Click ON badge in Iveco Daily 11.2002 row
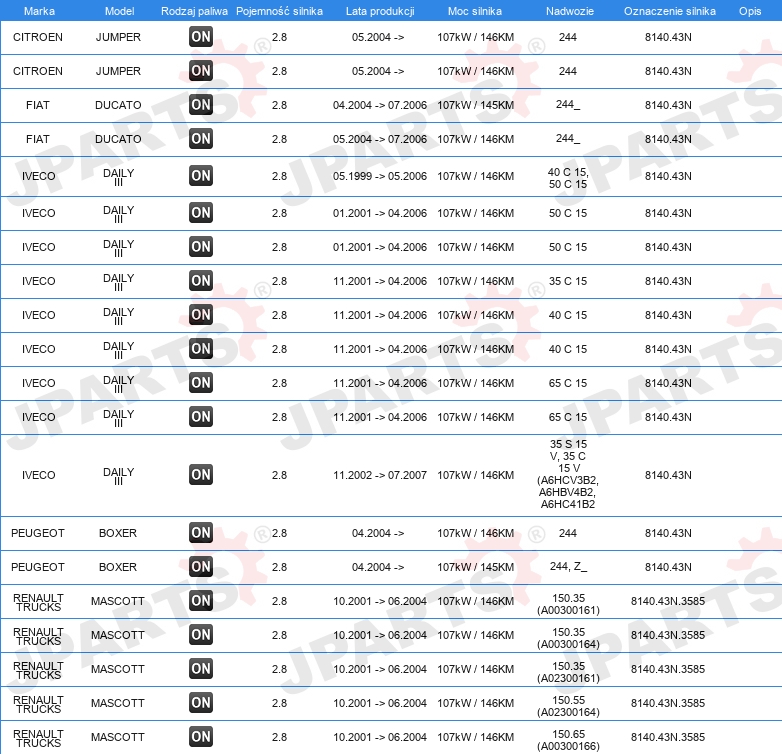The width and height of the screenshot is (782, 754). pyautogui.click(x=200, y=475)
